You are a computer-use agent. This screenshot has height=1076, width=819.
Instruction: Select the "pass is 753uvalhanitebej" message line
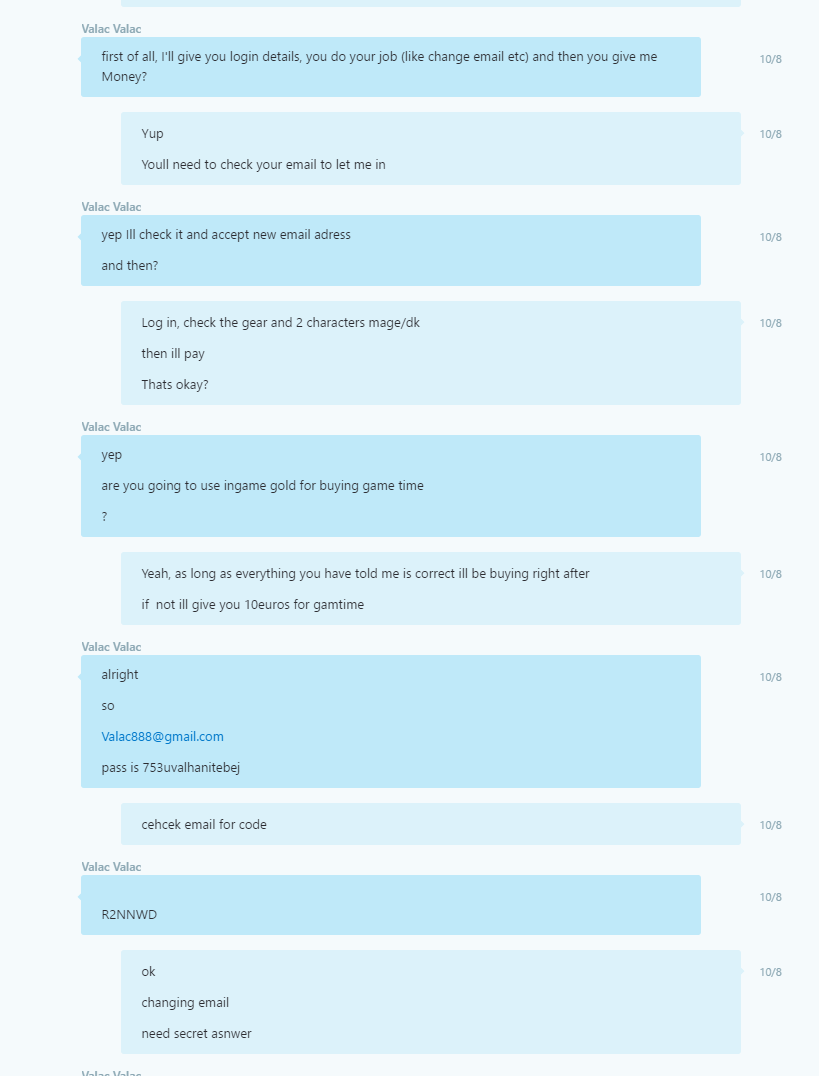point(170,768)
